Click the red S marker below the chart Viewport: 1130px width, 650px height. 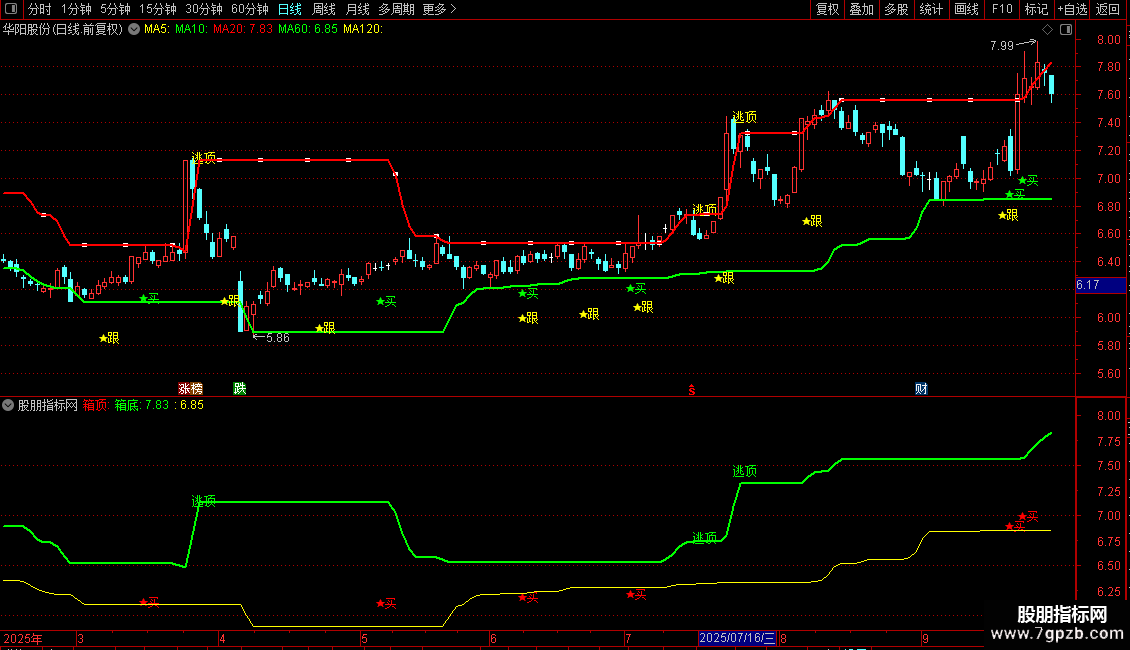[692, 390]
